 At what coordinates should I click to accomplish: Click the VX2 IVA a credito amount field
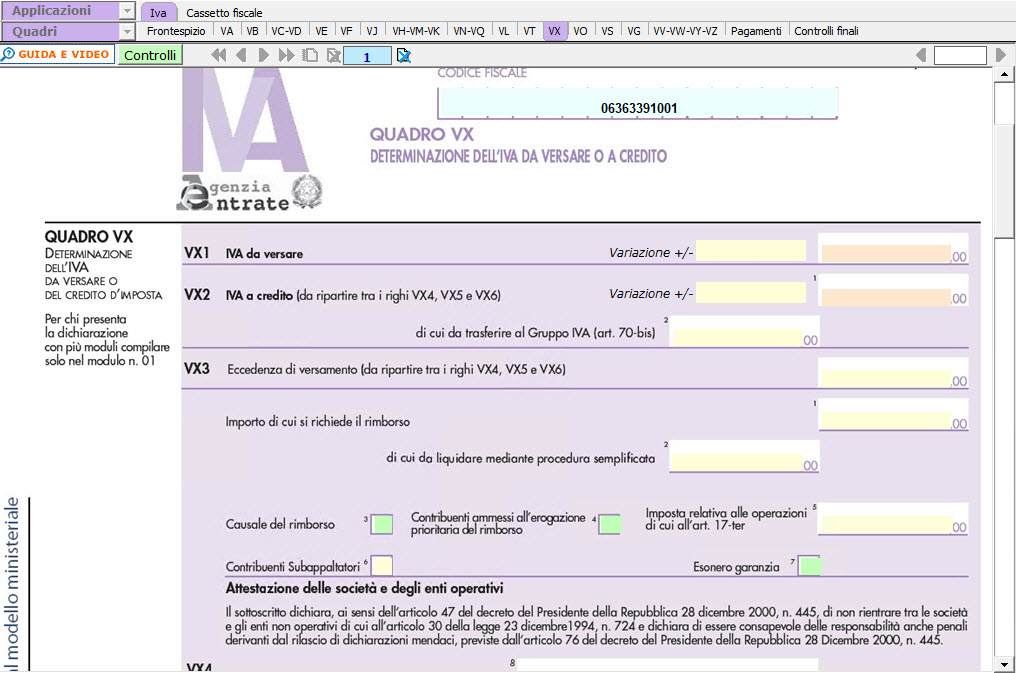(886, 297)
